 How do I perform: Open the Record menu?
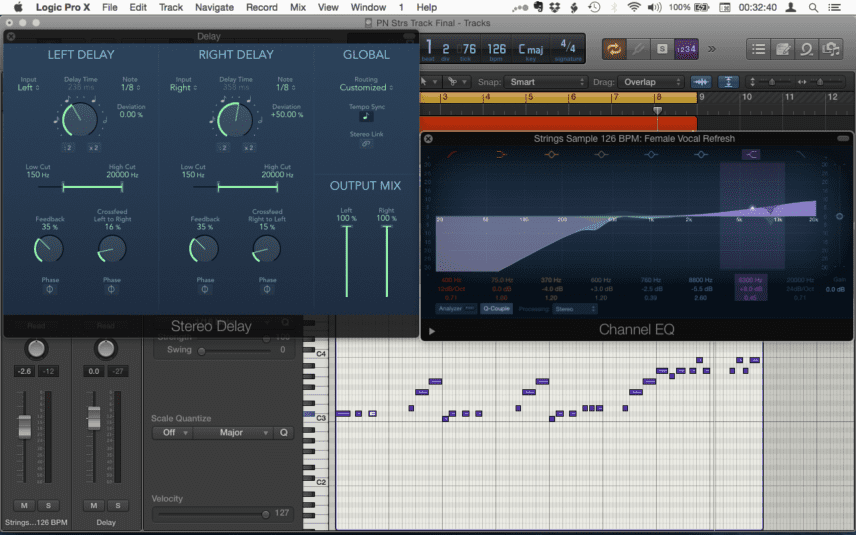tap(261, 7)
